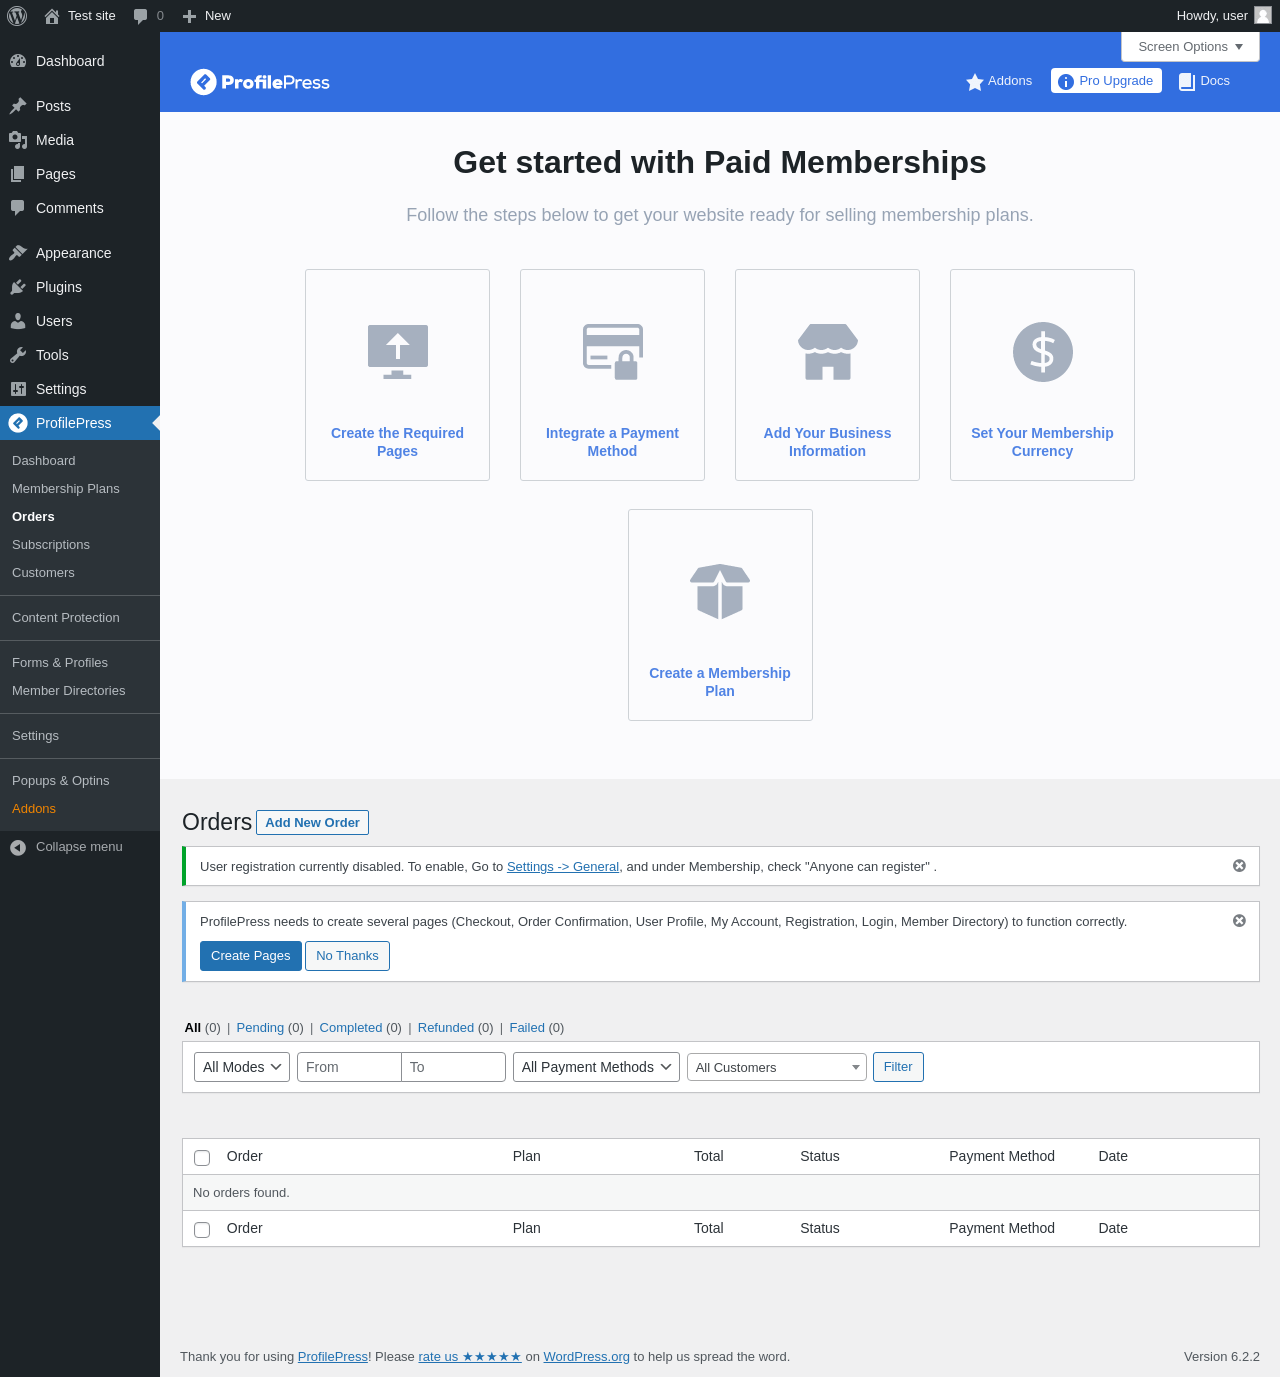
Task: Check the select-all box in table header
Action: point(202,1157)
